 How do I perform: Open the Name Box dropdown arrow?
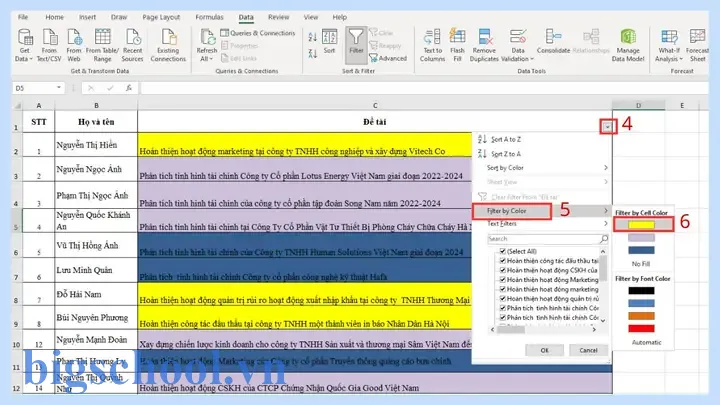(59, 88)
